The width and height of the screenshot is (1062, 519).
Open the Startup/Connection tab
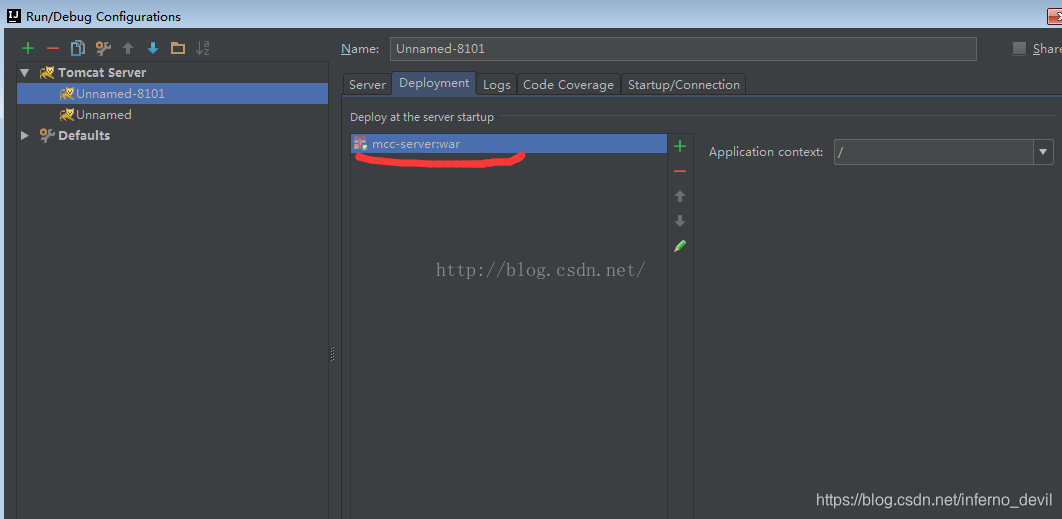(683, 85)
